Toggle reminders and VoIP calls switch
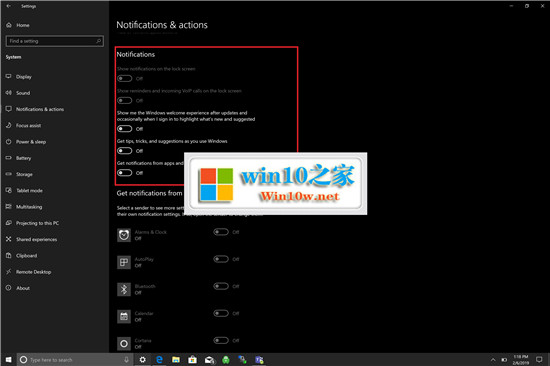Viewport: 550px width, 366px height. point(125,101)
